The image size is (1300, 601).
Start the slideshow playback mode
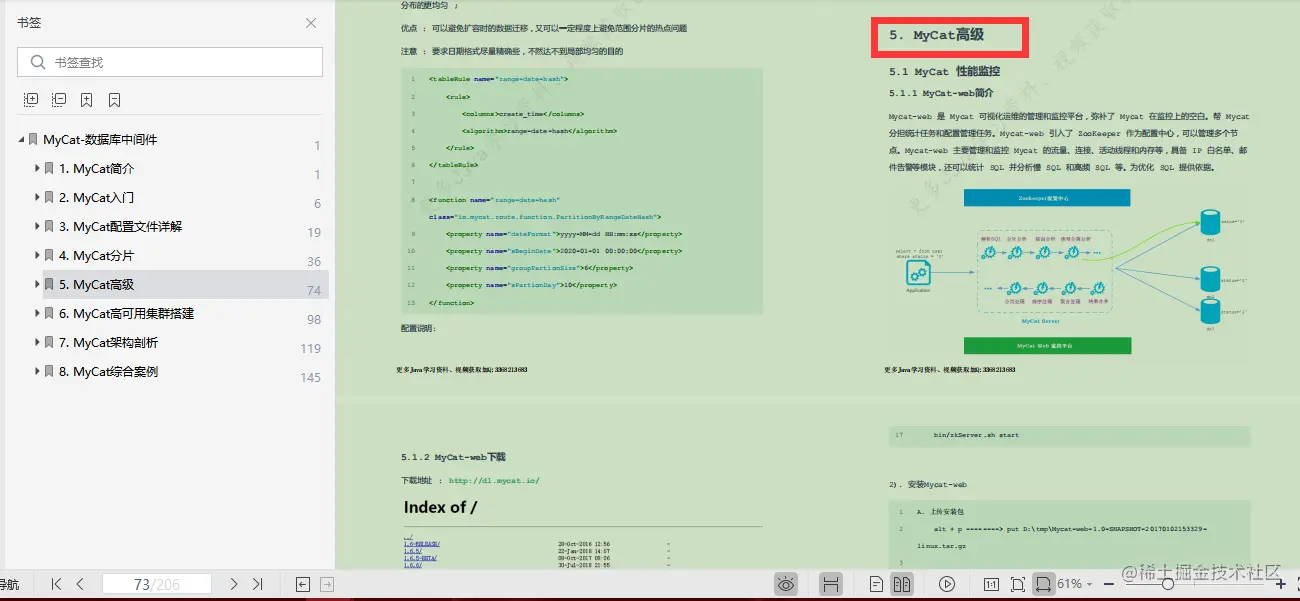click(x=947, y=584)
